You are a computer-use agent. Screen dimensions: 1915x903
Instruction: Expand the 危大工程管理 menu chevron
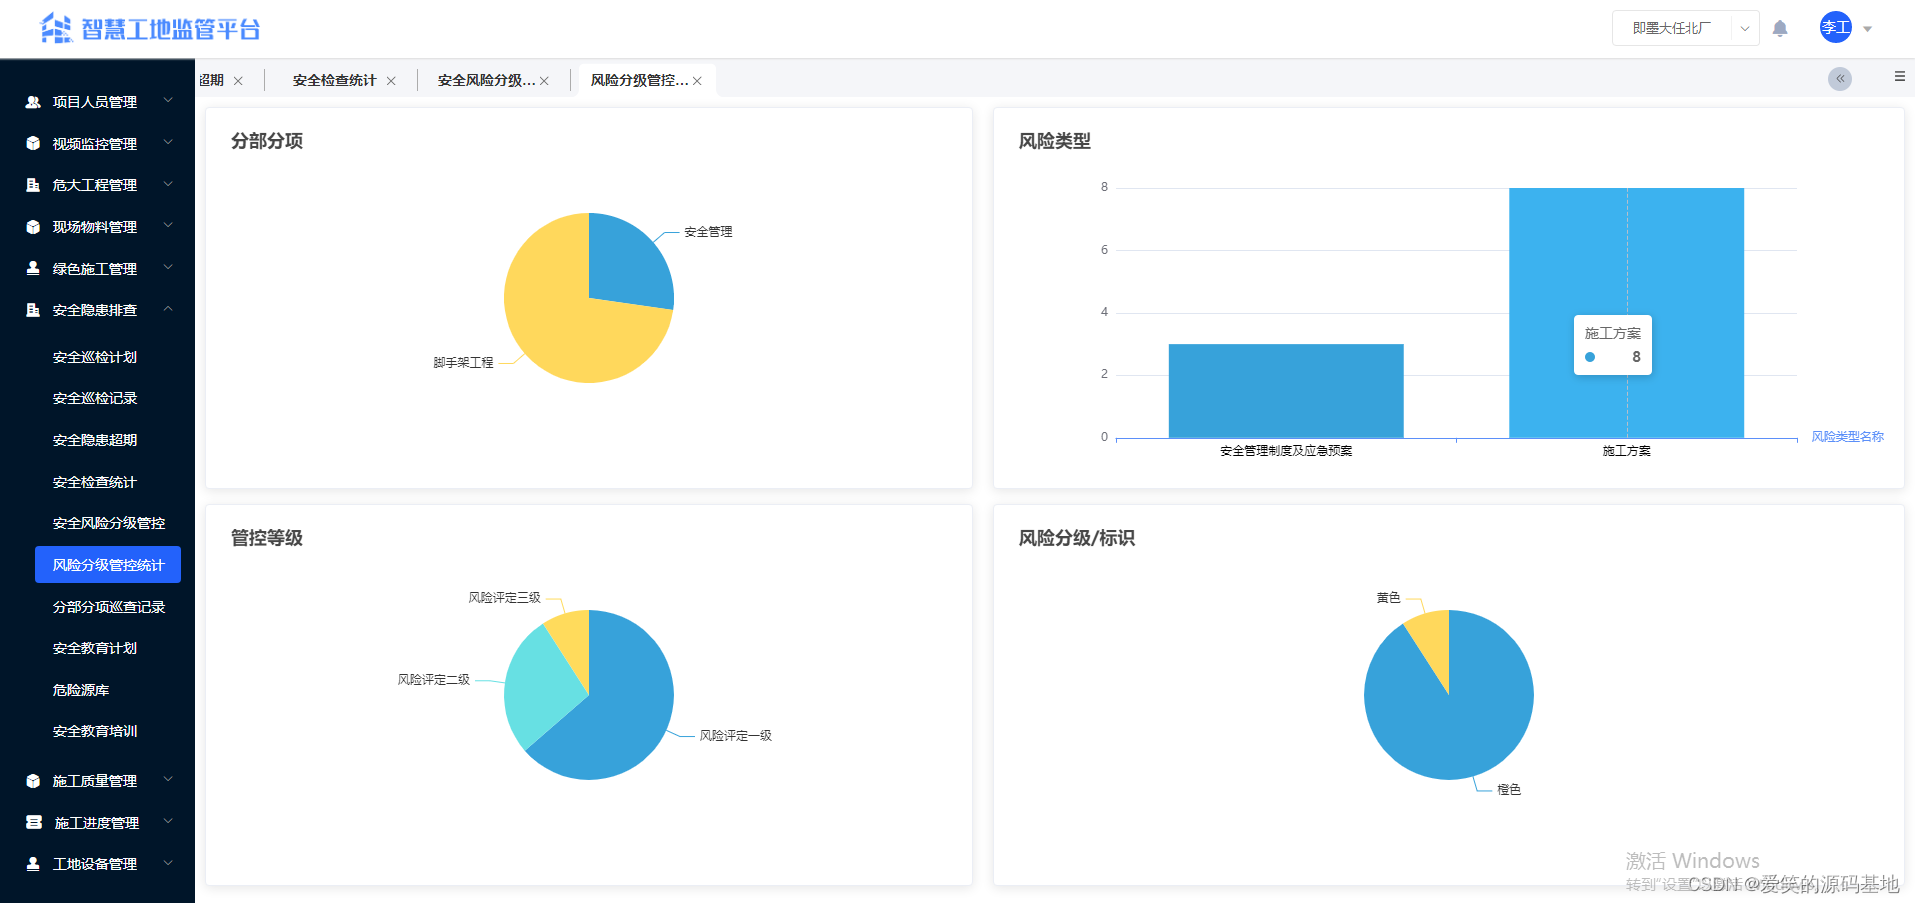coord(168,184)
